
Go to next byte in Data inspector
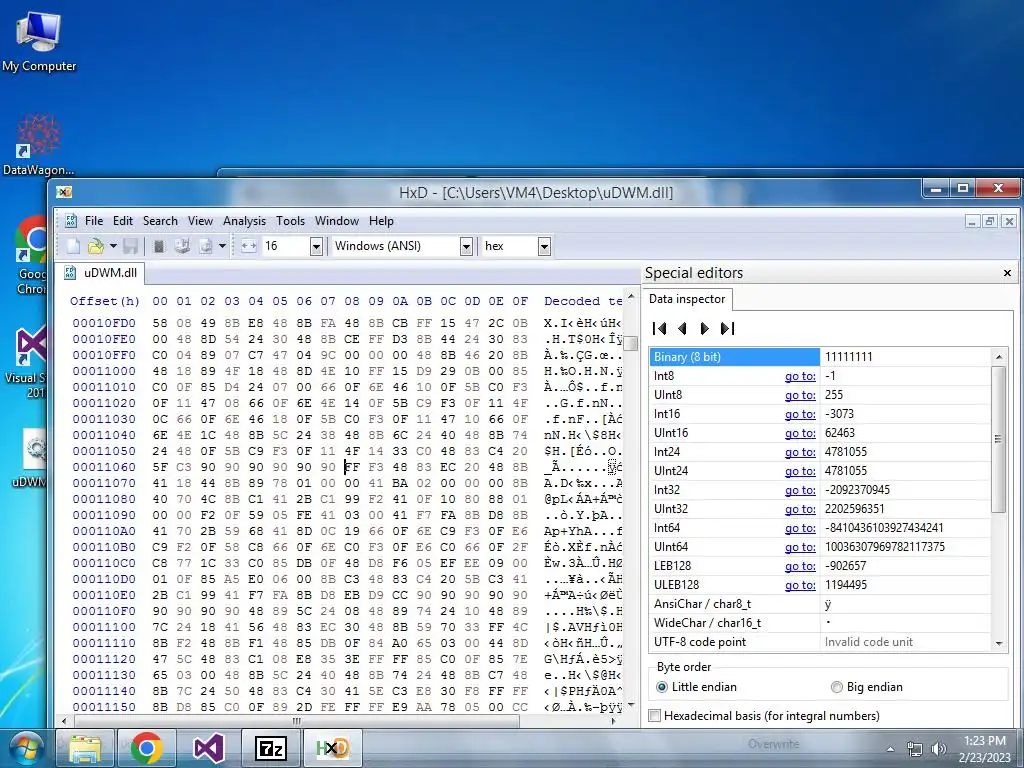(x=704, y=328)
